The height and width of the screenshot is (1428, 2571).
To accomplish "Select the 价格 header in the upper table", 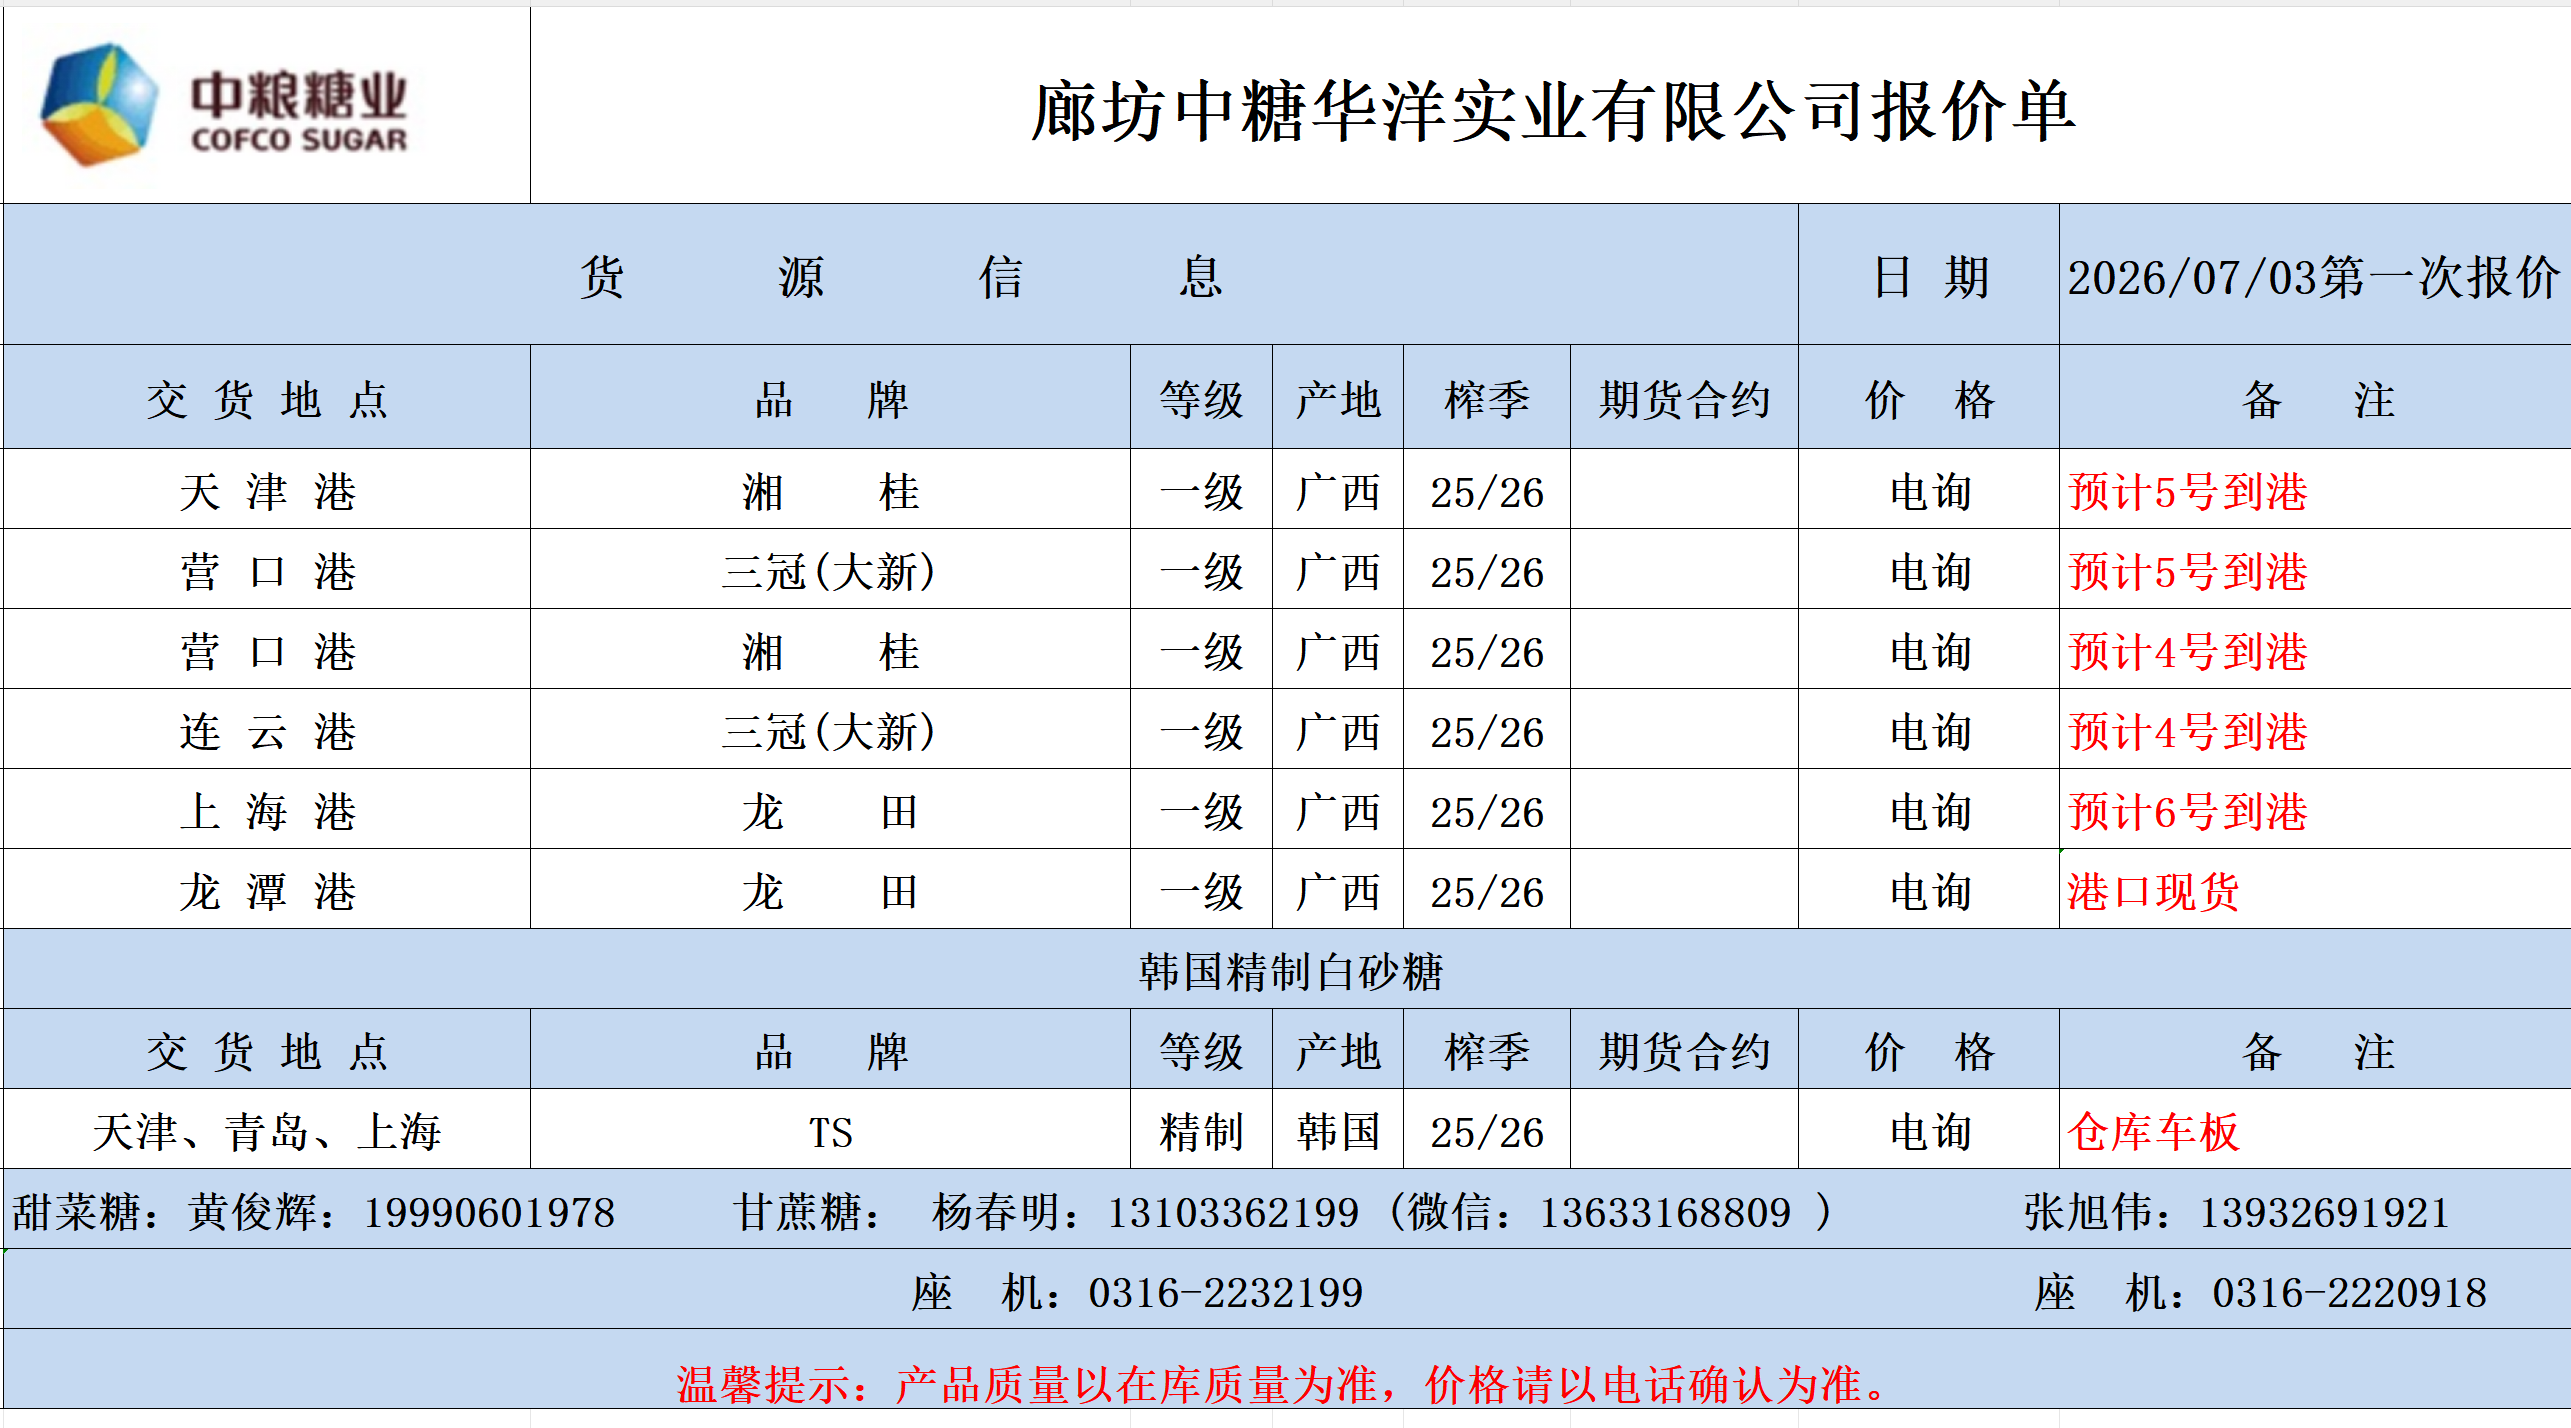I will pyautogui.click(x=1928, y=399).
